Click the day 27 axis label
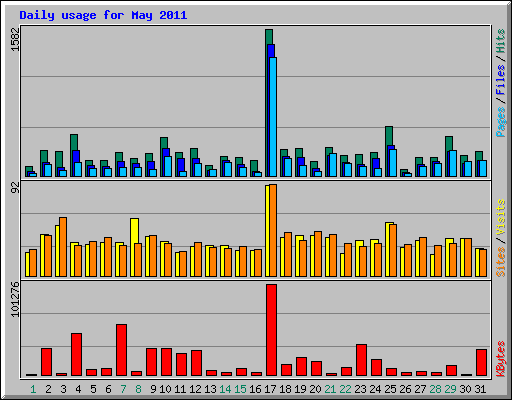512x400 pixels. 420,389
